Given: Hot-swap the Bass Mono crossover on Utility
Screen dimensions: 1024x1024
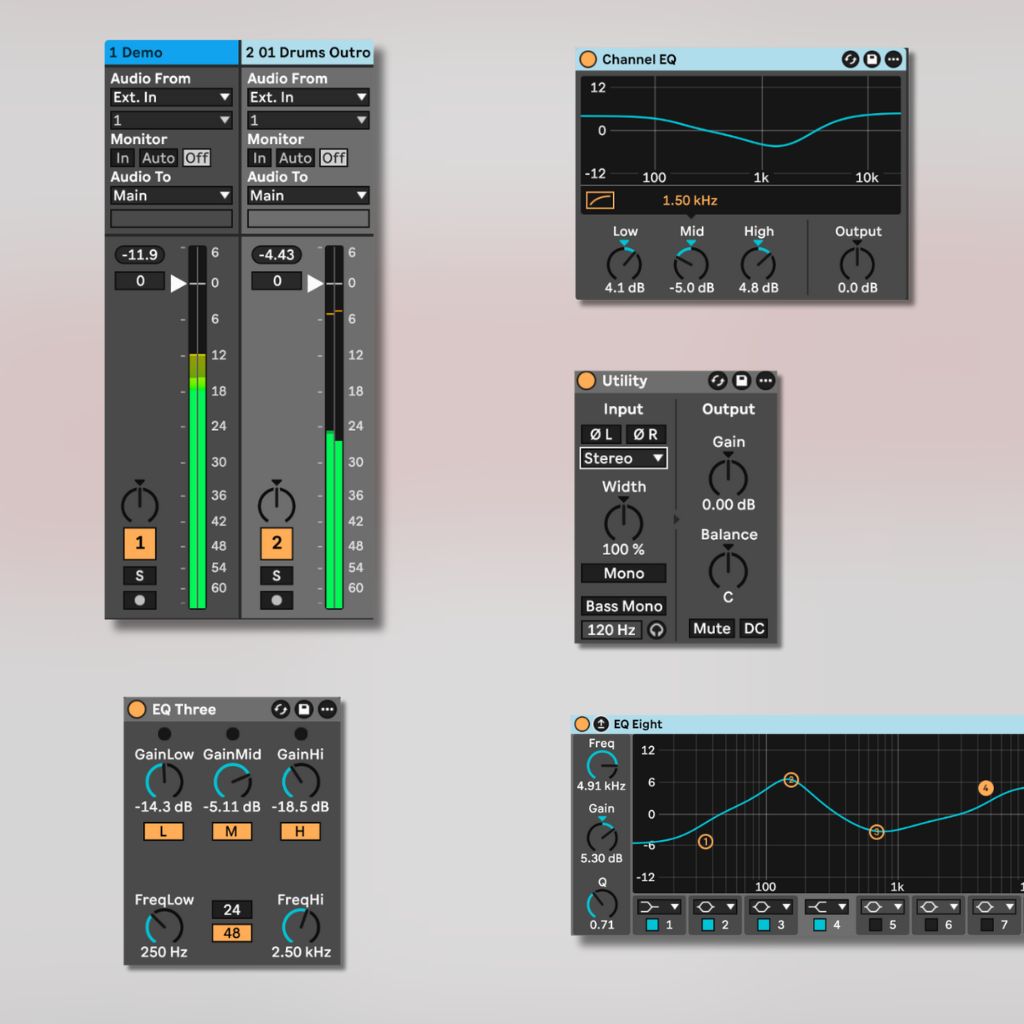Looking at the screenshot, I should (x=657, y=628).
